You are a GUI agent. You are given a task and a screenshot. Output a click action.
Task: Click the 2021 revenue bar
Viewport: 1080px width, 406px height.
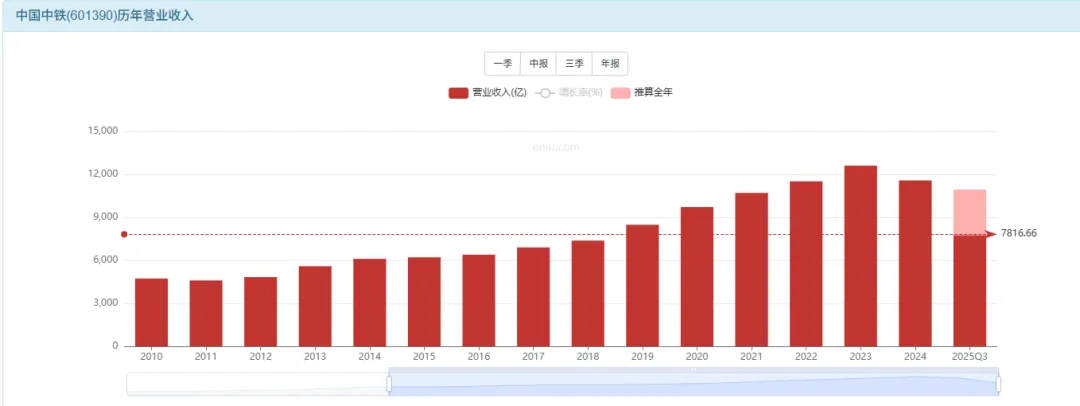(751, 270)
